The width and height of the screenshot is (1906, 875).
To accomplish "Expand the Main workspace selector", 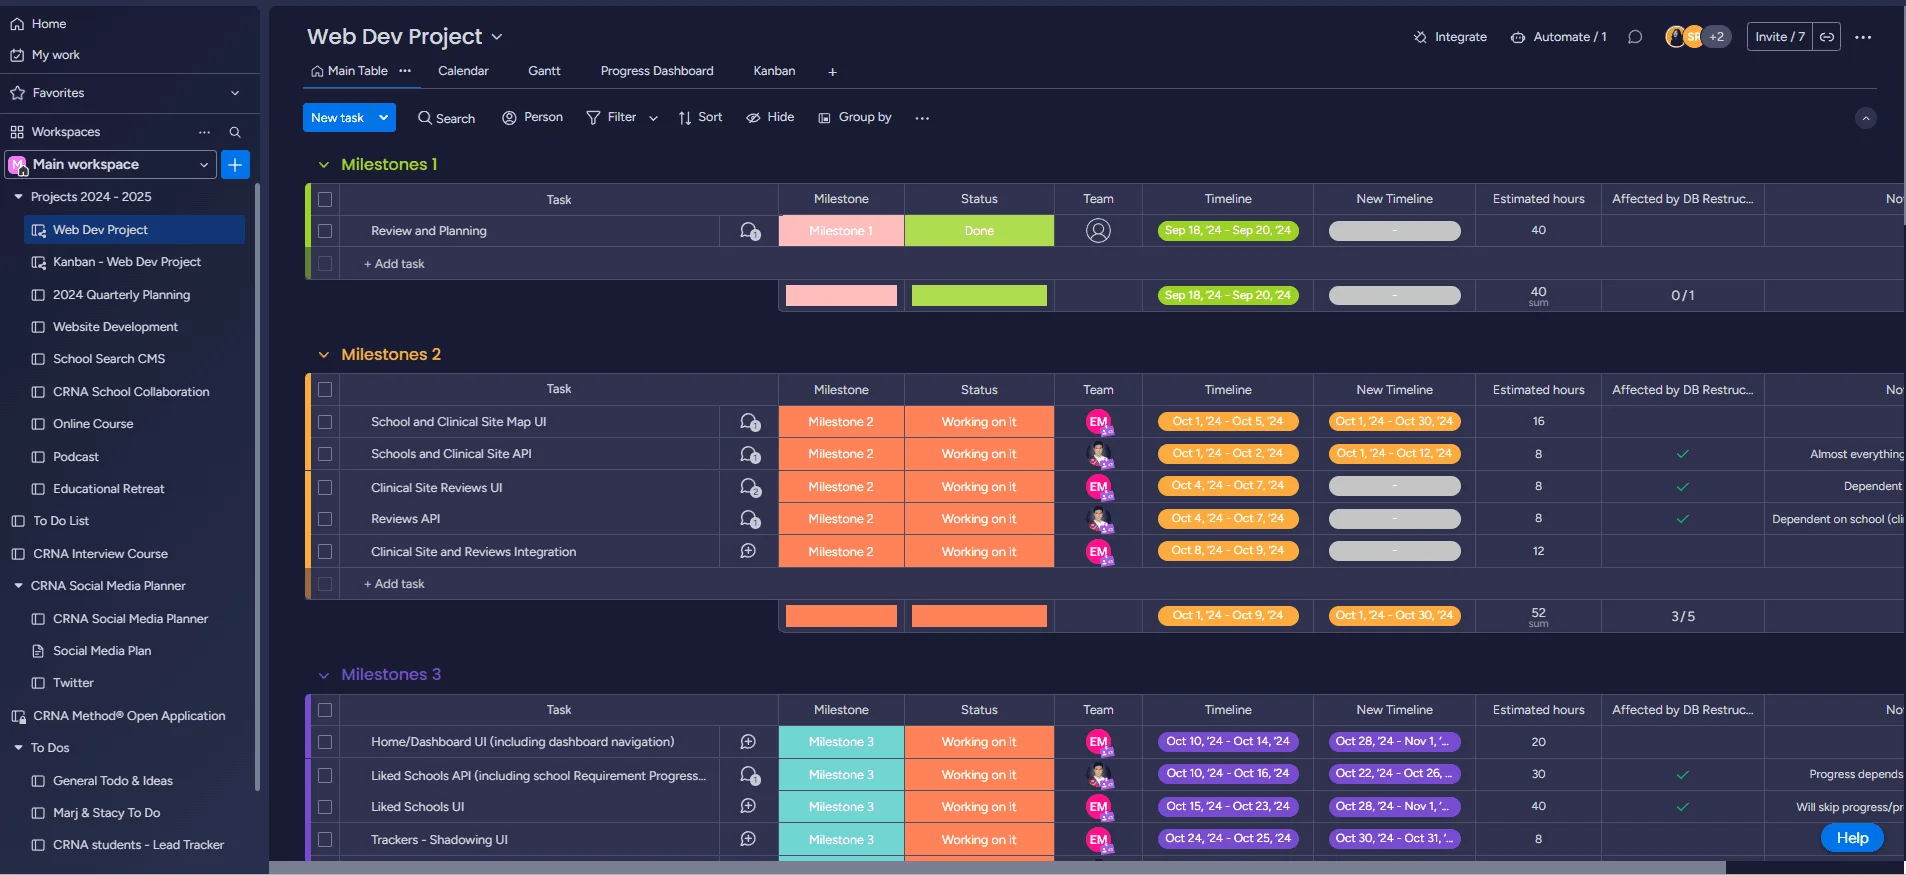I will tap(204, 165).
